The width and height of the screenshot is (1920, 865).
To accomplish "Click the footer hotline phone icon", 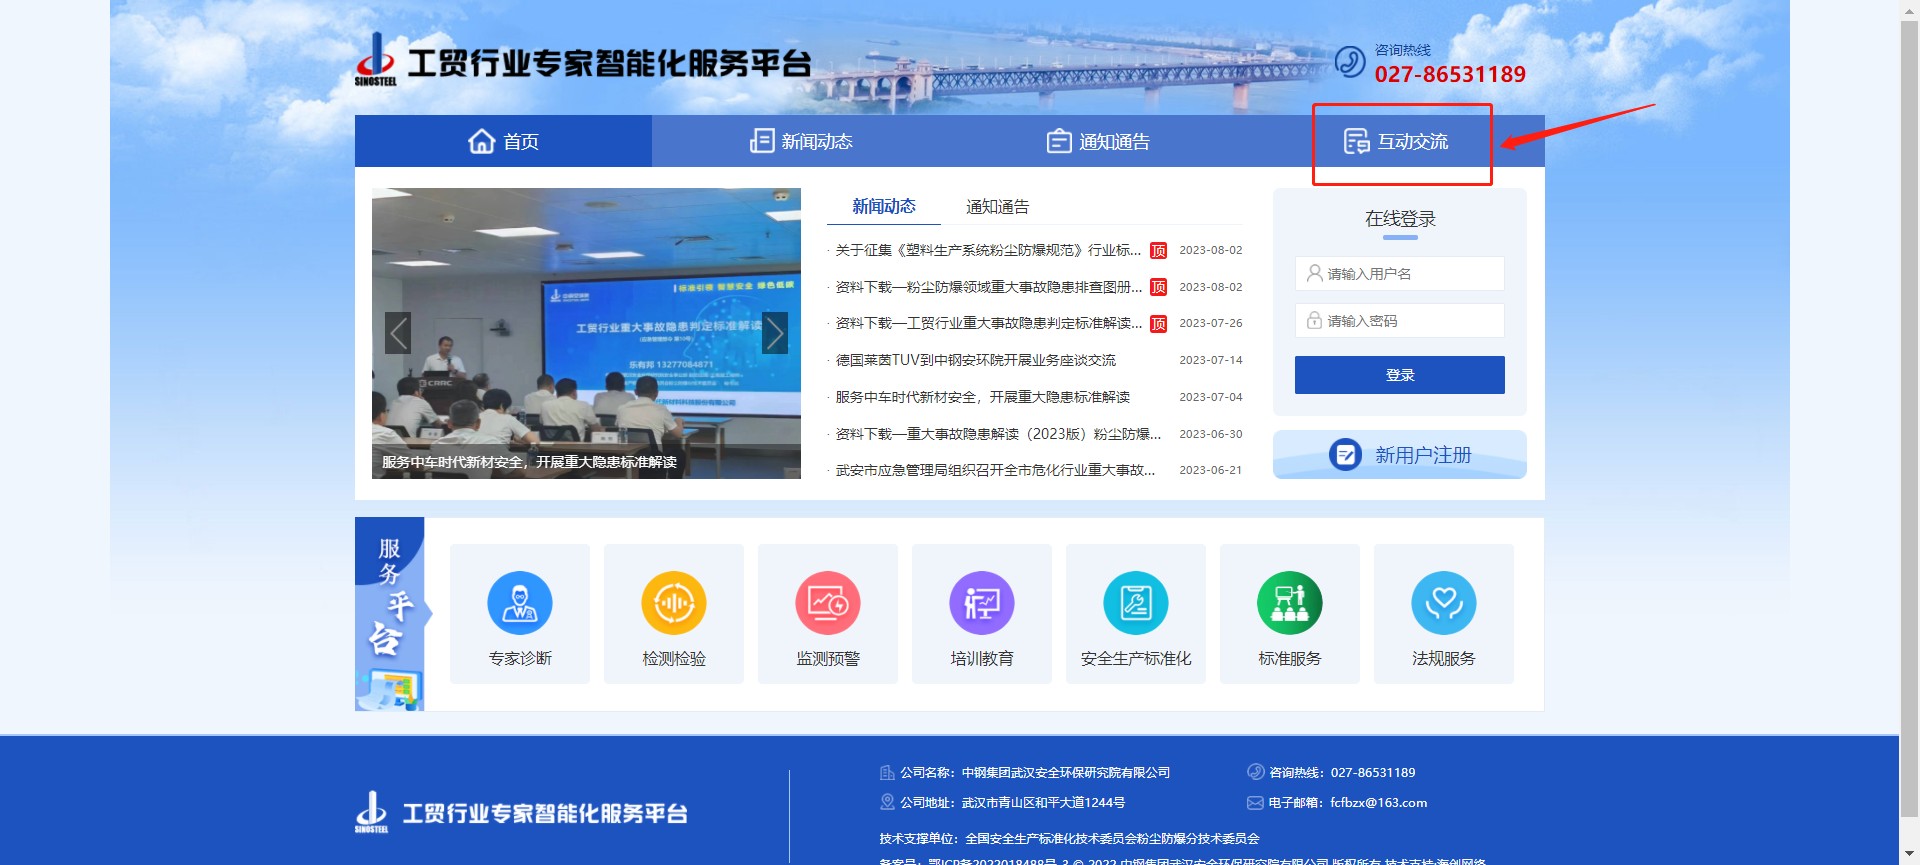I will (1256, 772).
